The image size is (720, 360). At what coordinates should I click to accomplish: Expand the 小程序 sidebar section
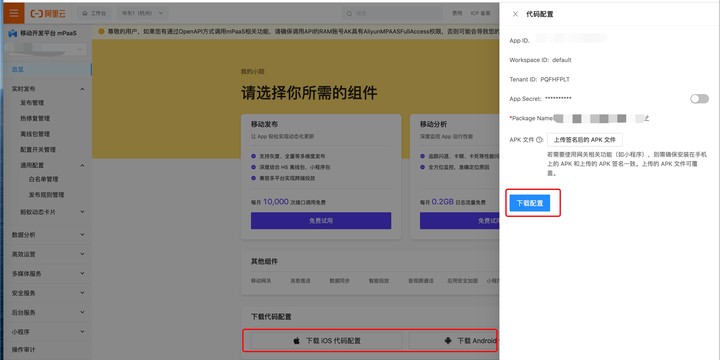[83, 331]
